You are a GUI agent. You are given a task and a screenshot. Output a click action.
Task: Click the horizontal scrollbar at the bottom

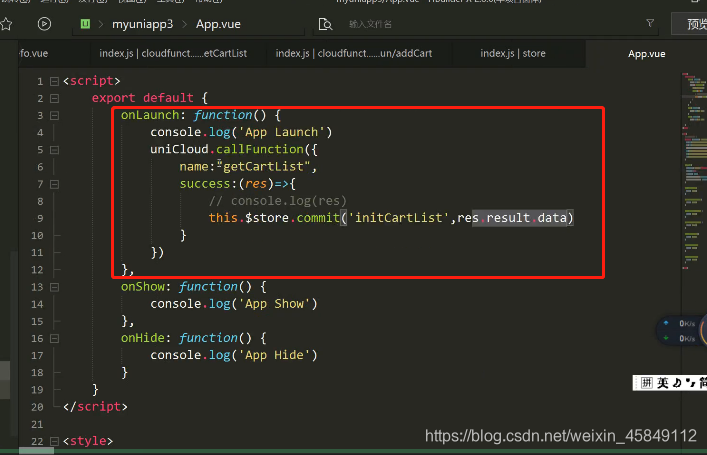click(36, 450)
